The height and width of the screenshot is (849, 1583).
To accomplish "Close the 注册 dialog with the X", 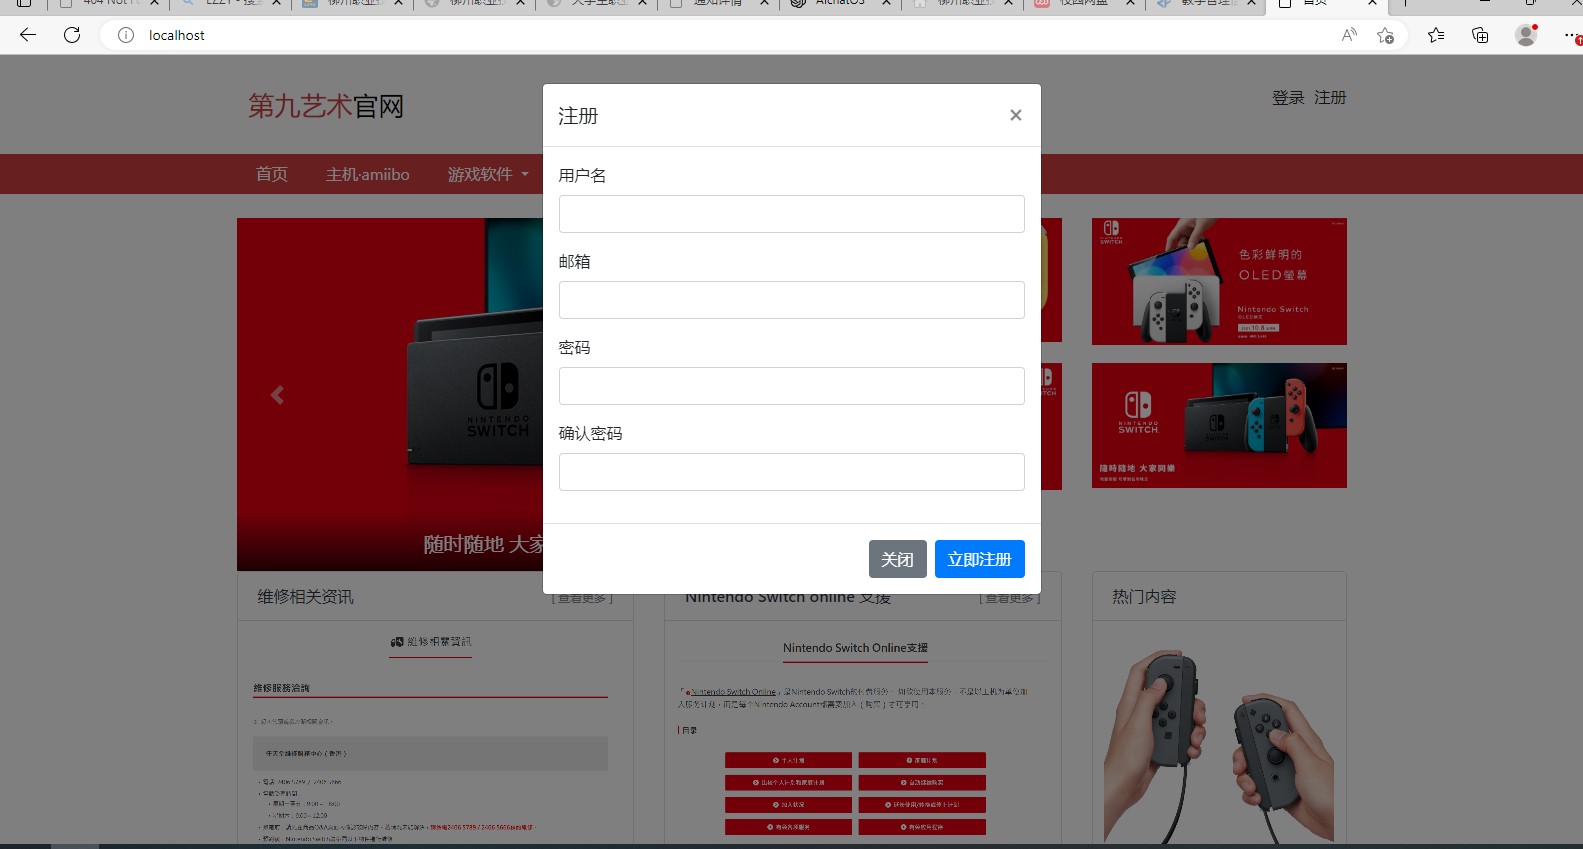I will click(1015, 115).
